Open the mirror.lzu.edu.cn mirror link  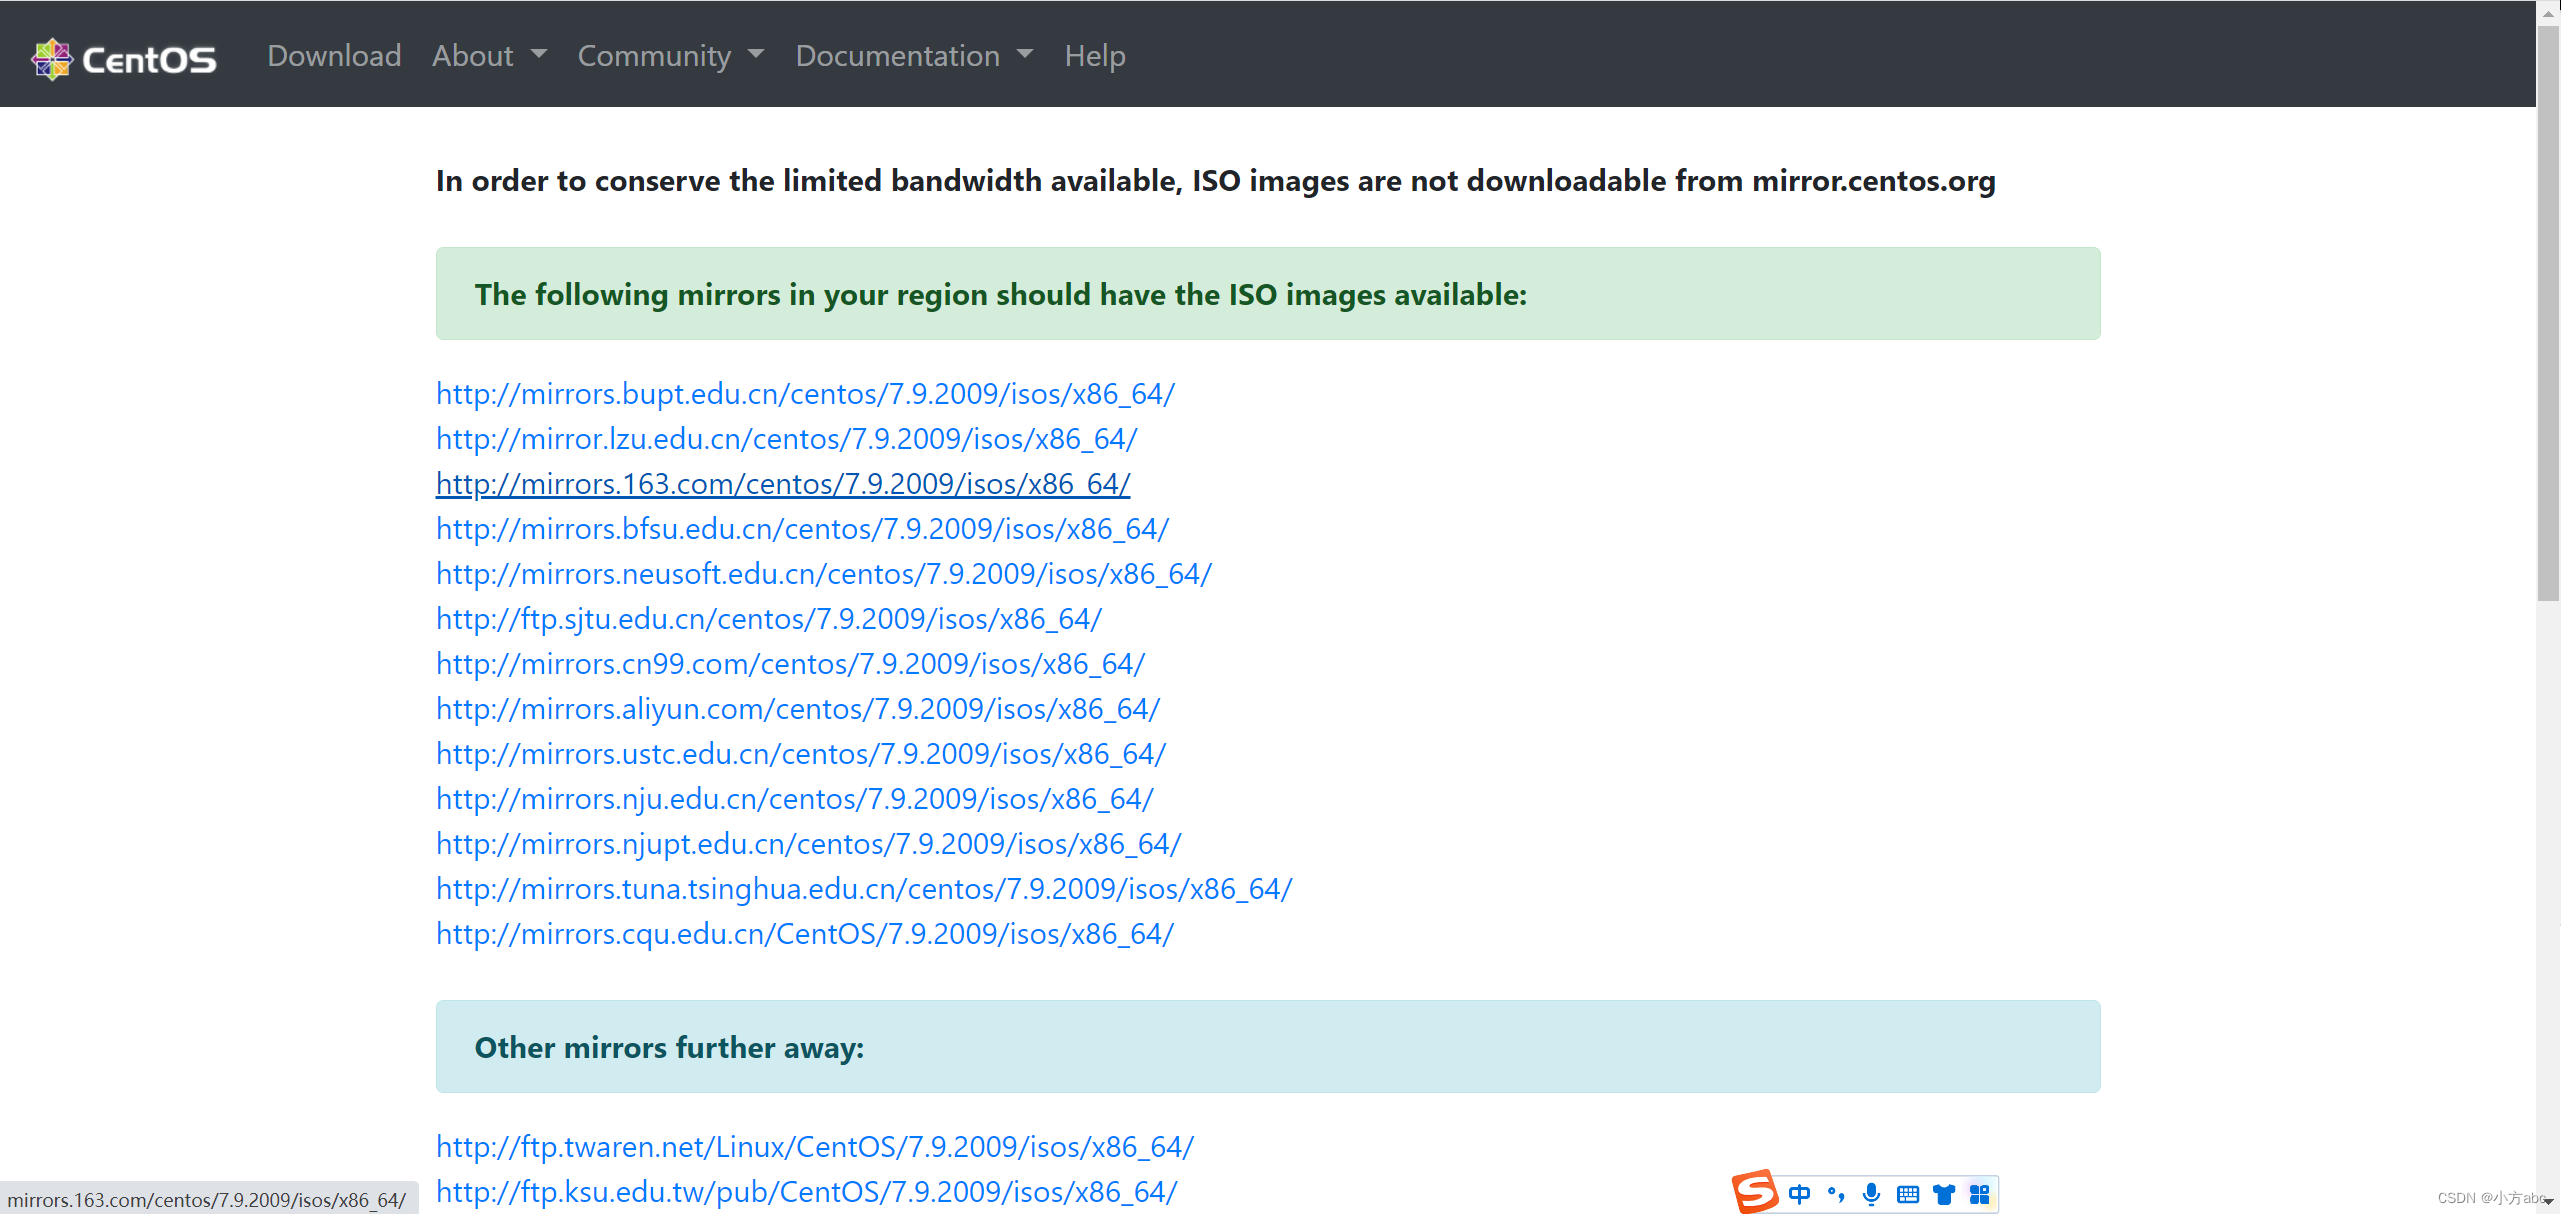[x=787, y=439]
